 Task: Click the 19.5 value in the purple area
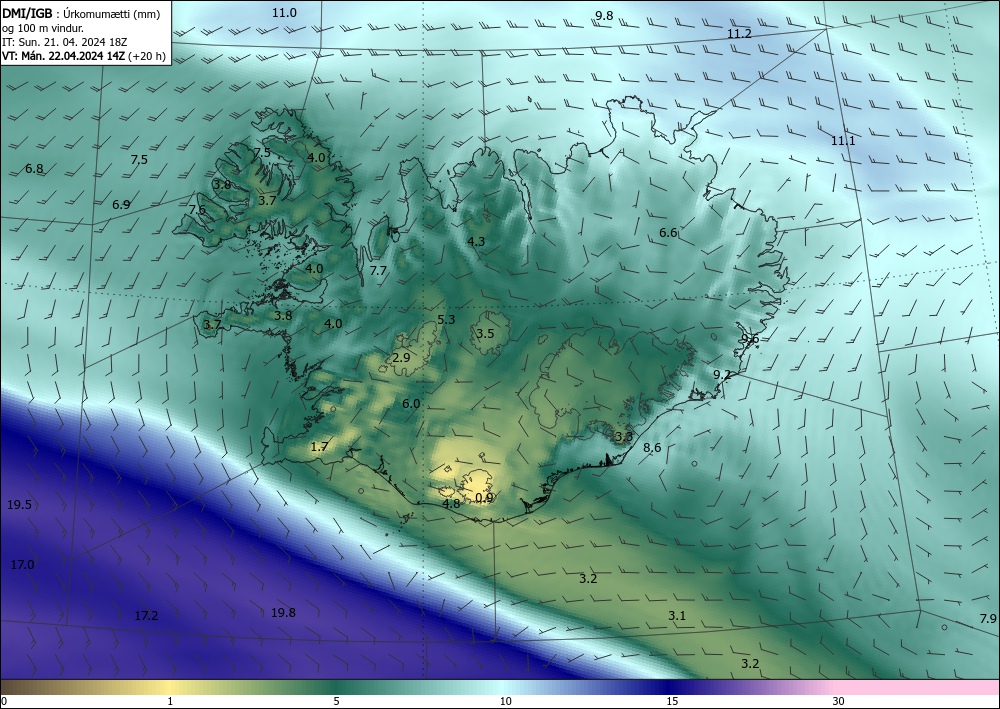coord(19,505)
